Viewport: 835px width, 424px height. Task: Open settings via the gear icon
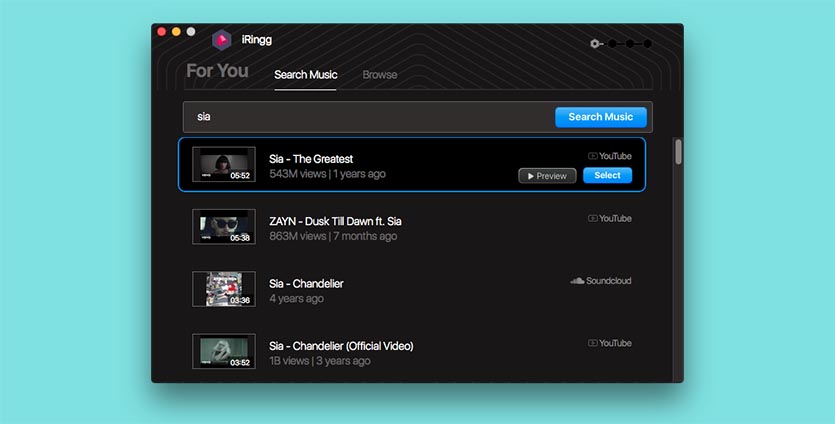594,44
